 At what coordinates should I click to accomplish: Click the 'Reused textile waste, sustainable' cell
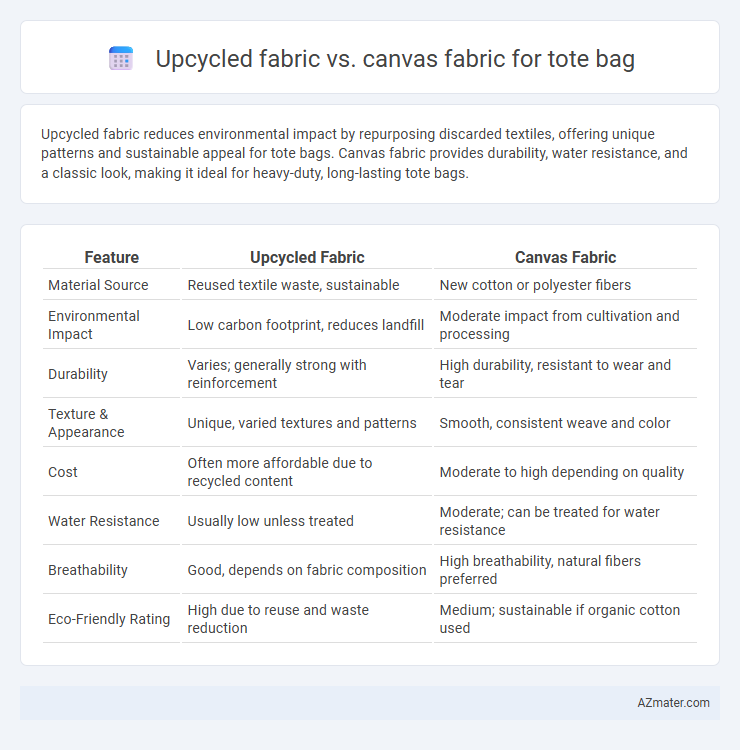click(293, 285)
